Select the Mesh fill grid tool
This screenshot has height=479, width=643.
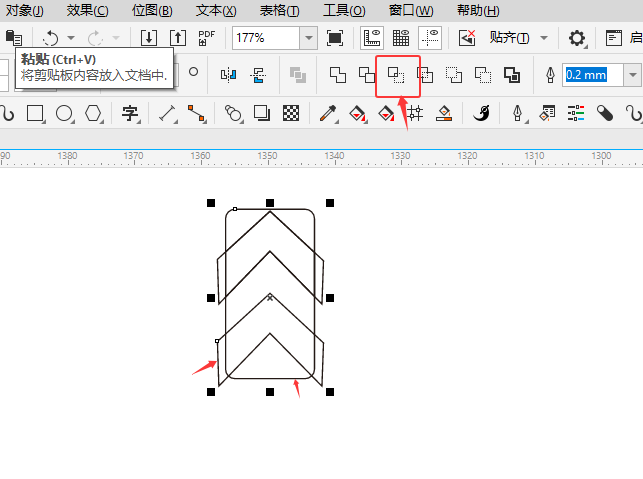(415, 113)
